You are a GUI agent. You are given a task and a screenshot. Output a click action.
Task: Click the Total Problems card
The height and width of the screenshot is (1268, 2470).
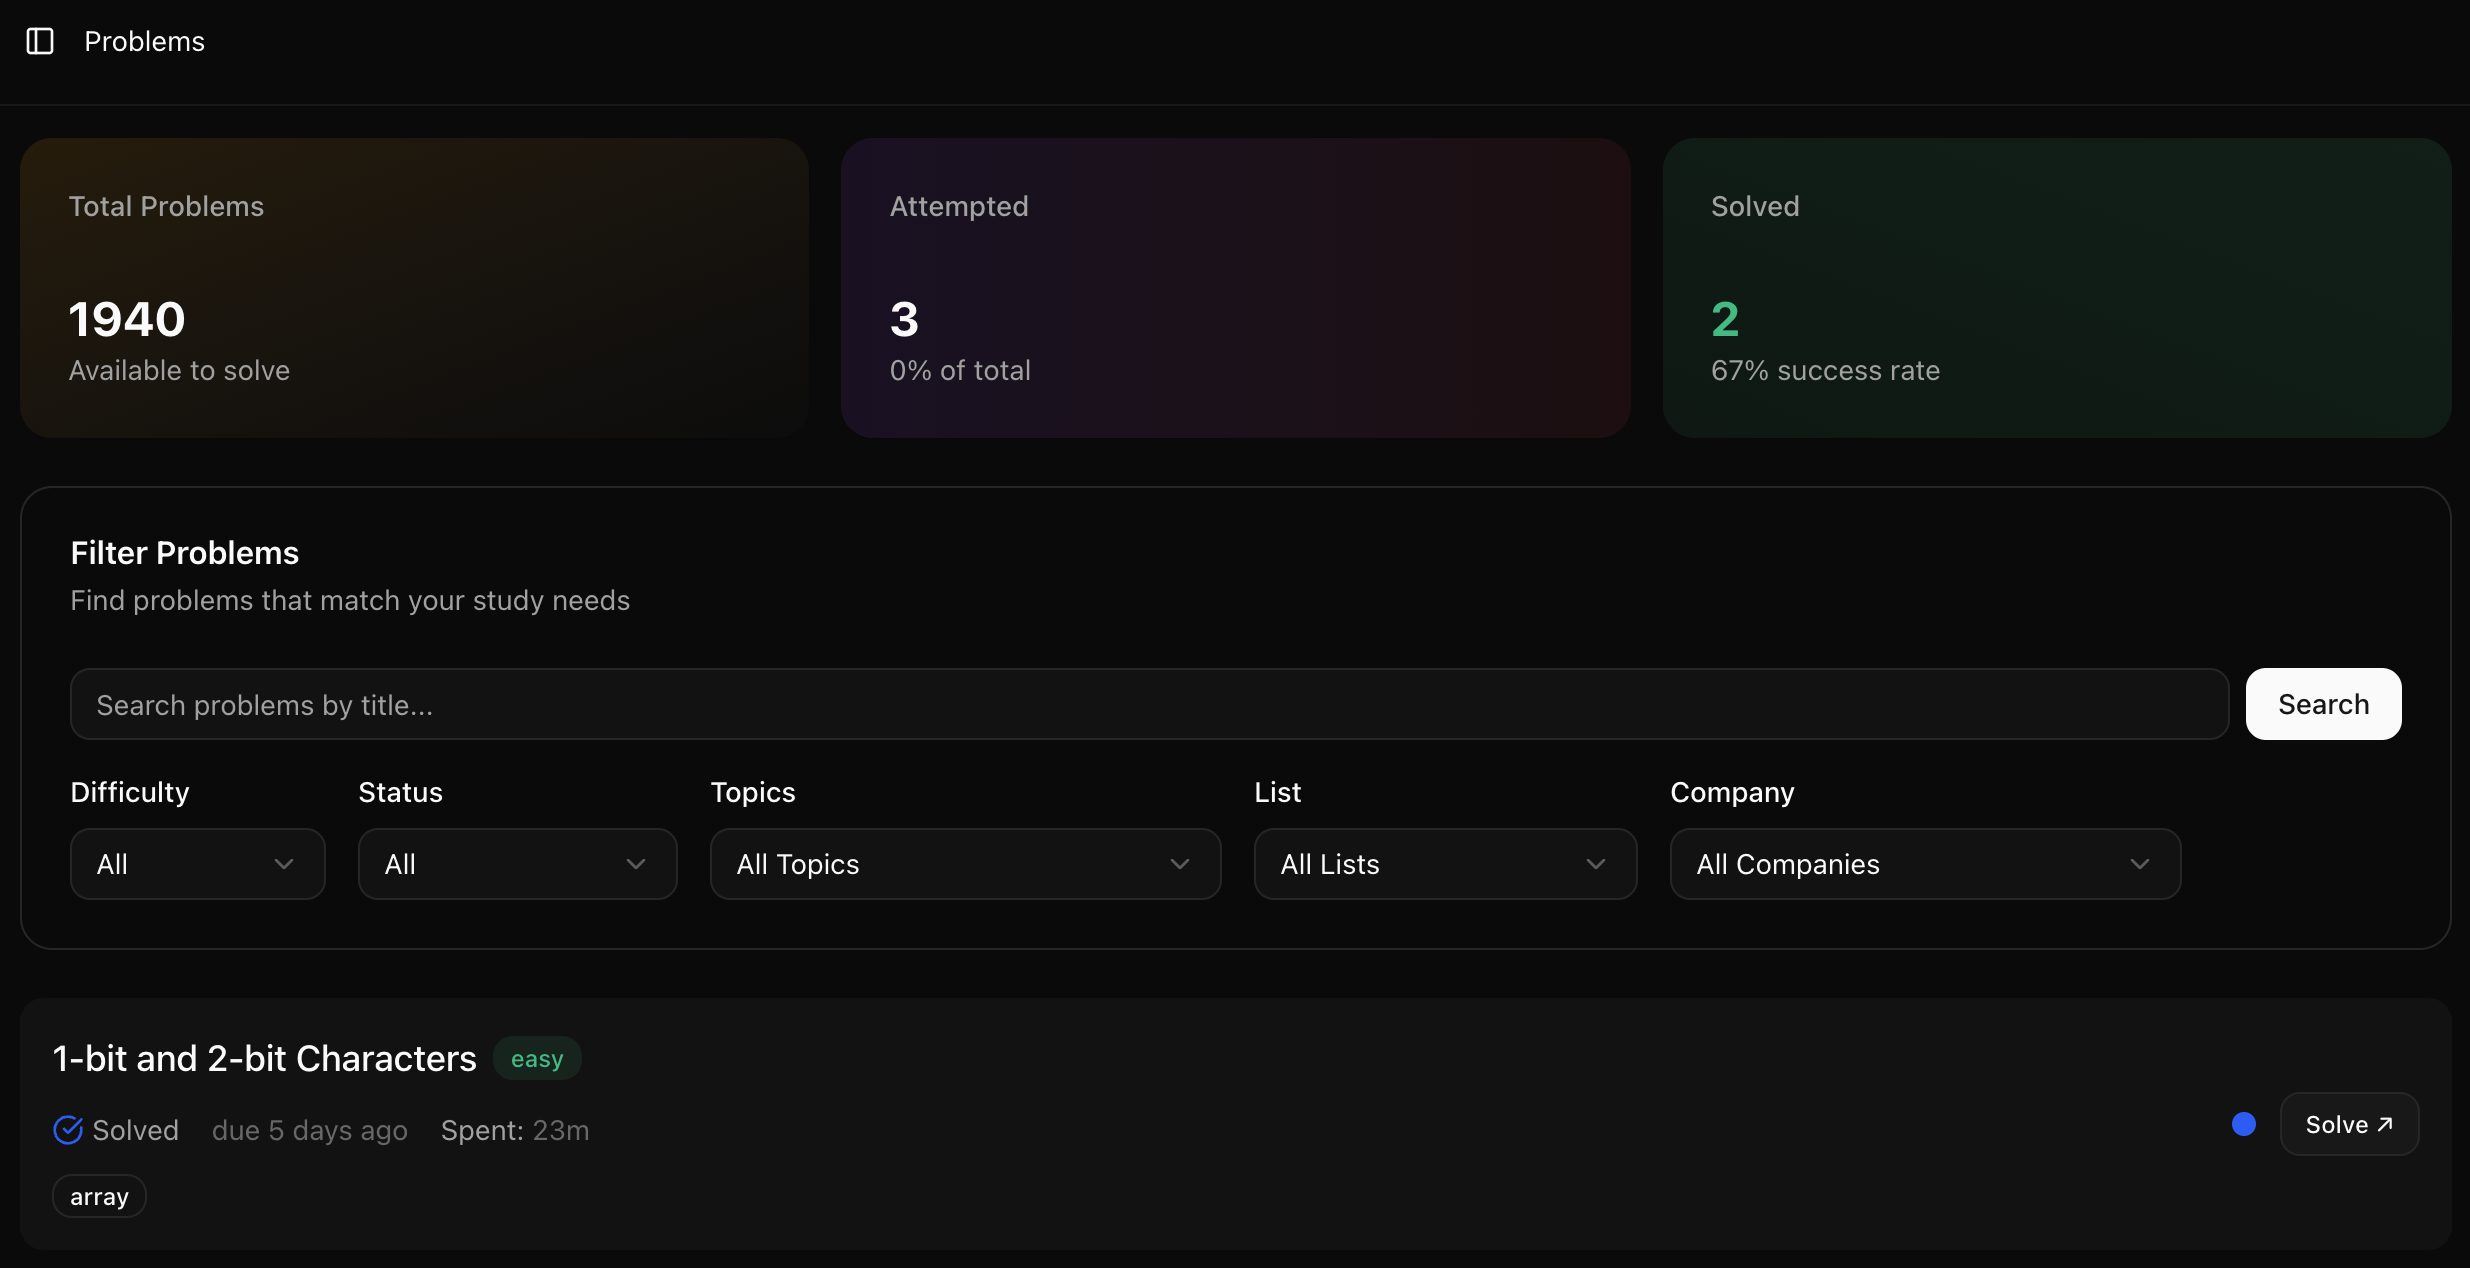[x=414, y=288]
